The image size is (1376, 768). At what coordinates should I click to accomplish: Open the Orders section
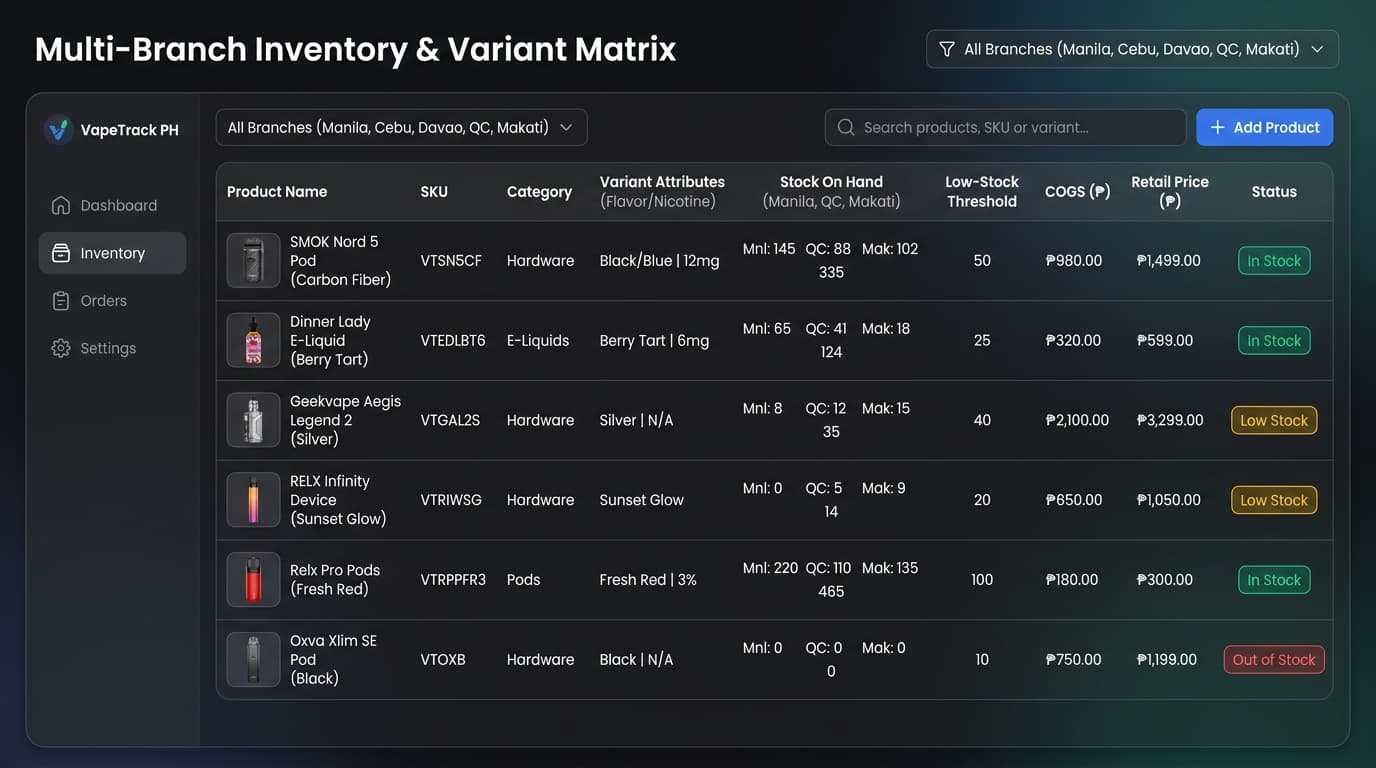click(x=112, y=301)
